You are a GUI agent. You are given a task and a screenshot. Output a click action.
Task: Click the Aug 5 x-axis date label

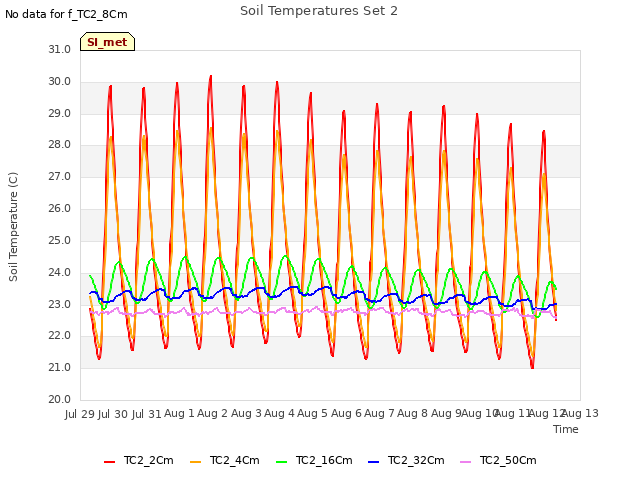click(312, 414)
